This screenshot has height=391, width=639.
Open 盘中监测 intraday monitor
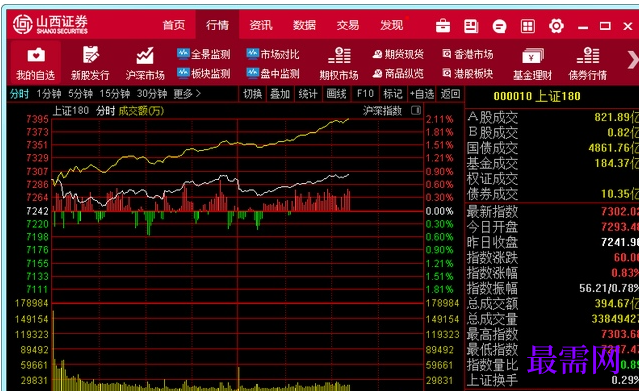point(273,73)
